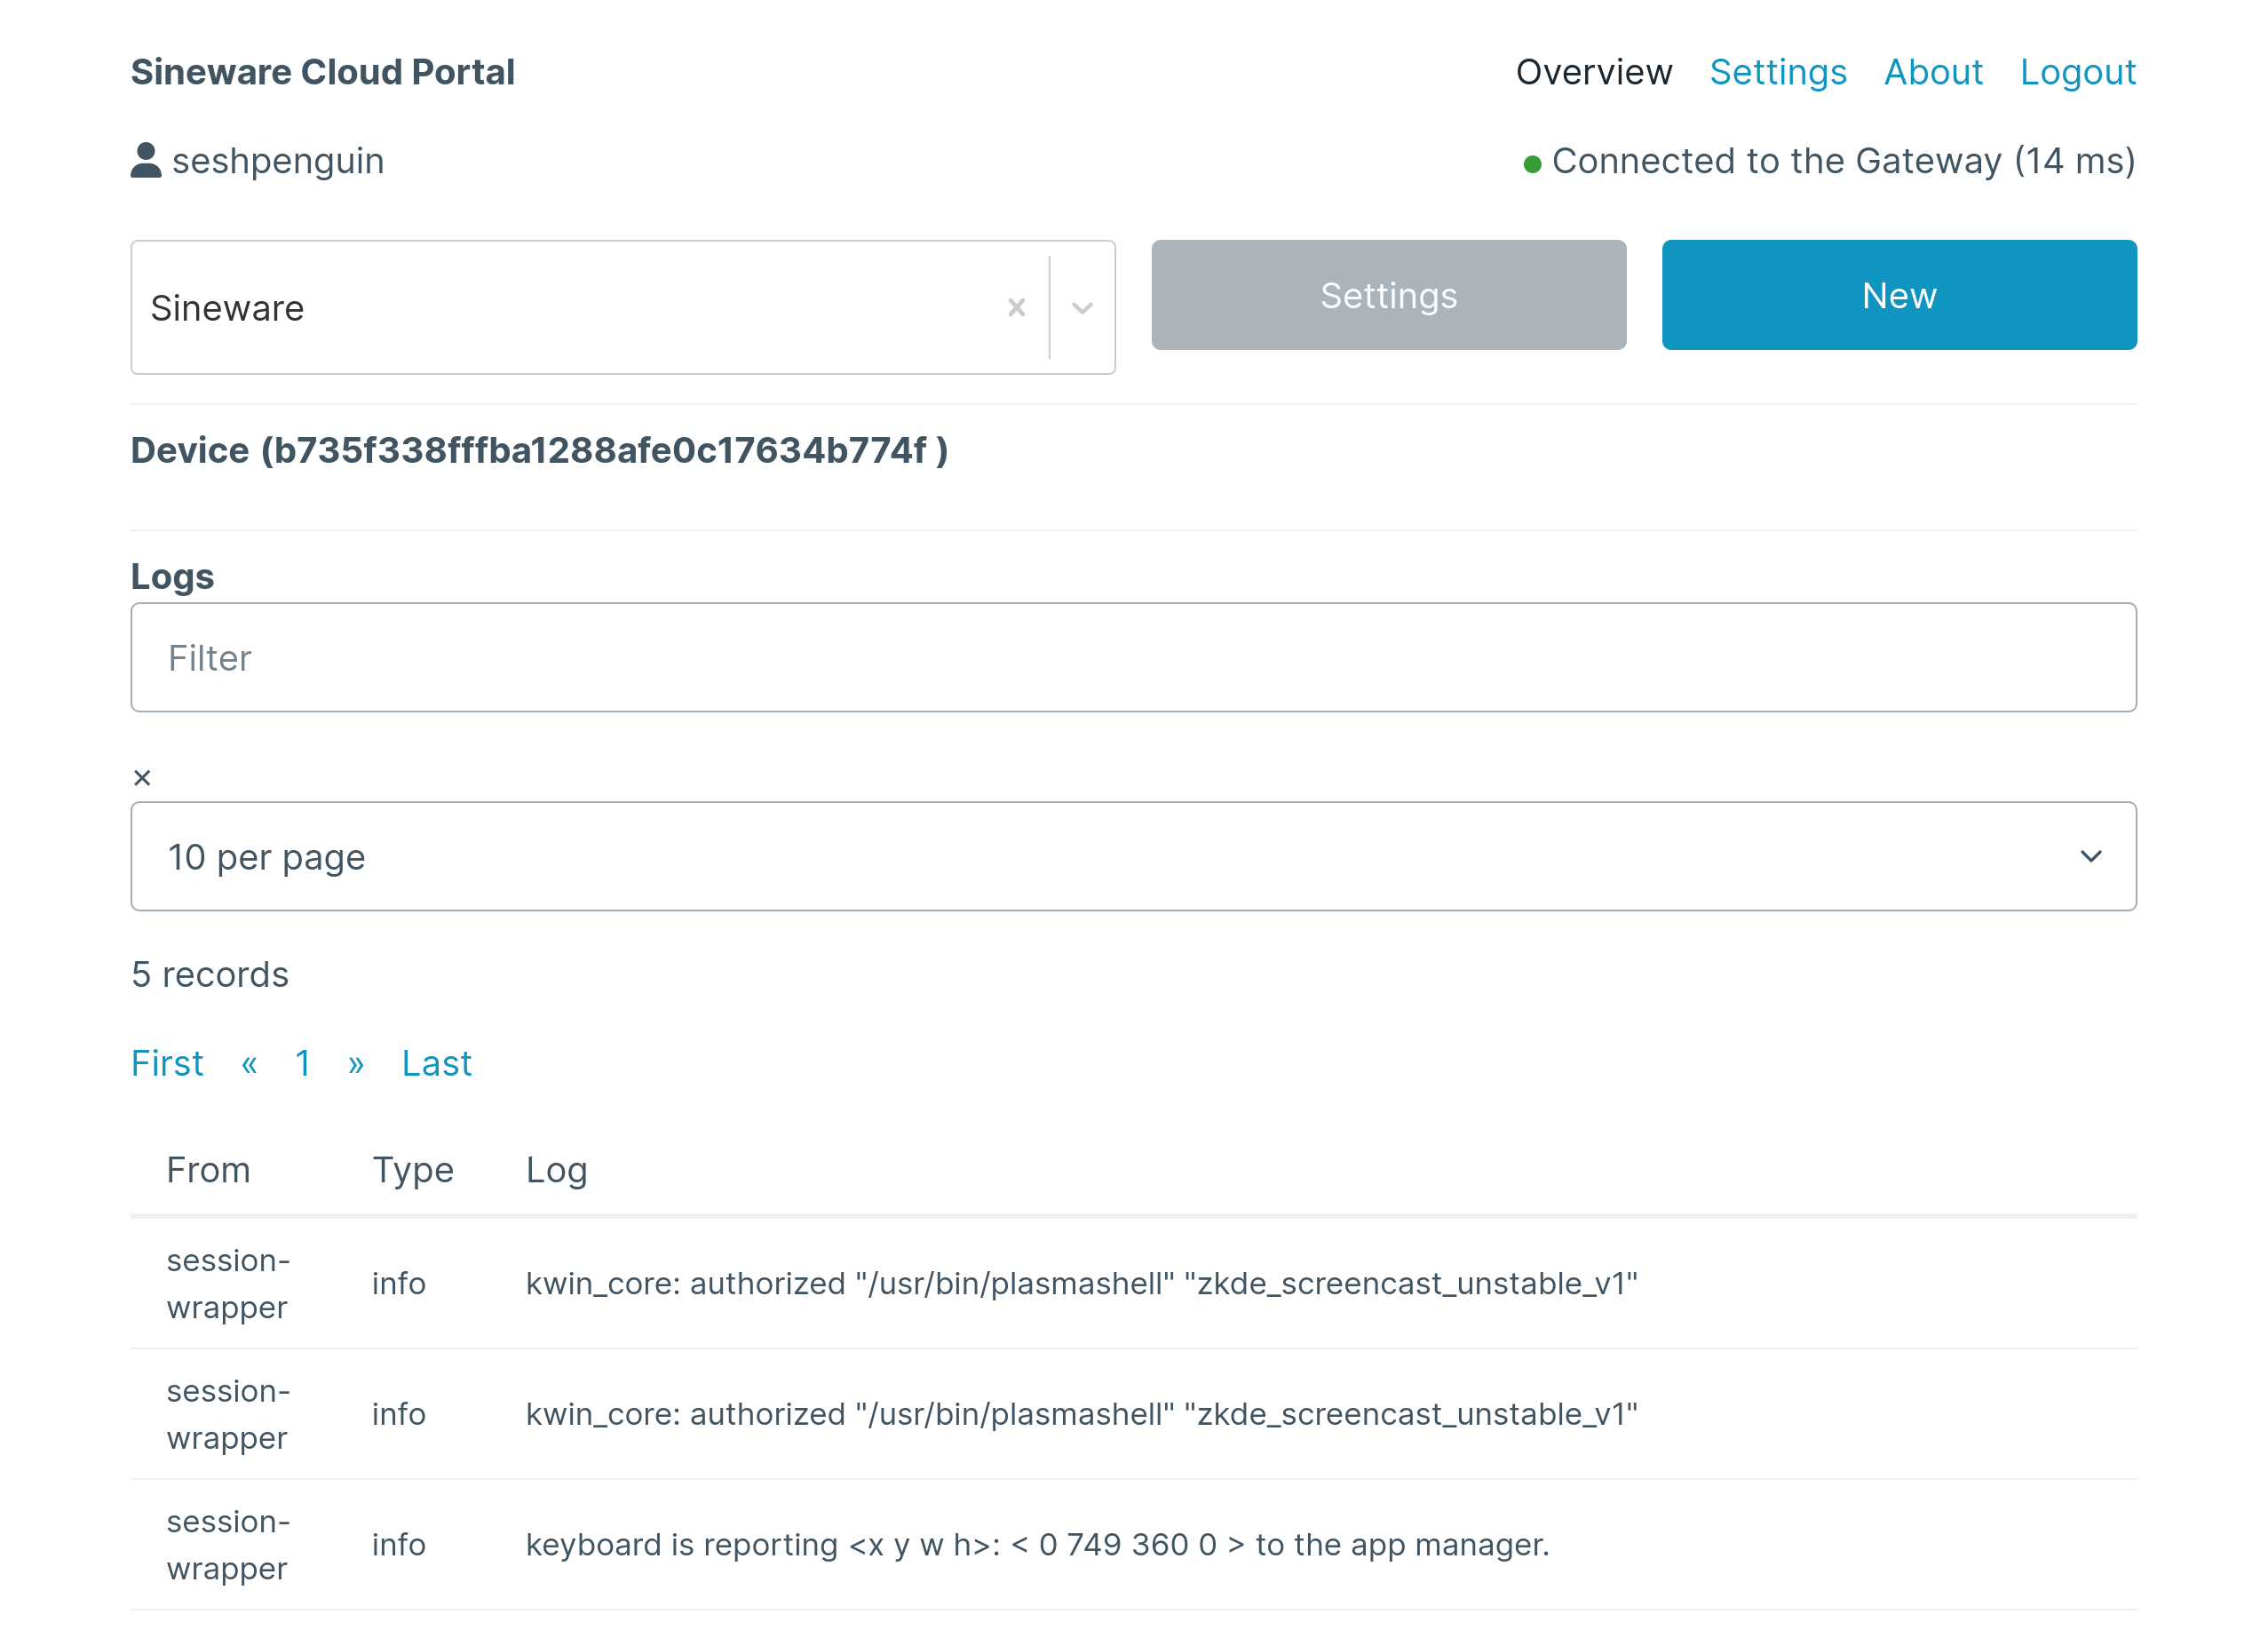Screen dimensions: 2268x1638
Task: Open the Settings link in top navigation
Action: 1777,72
